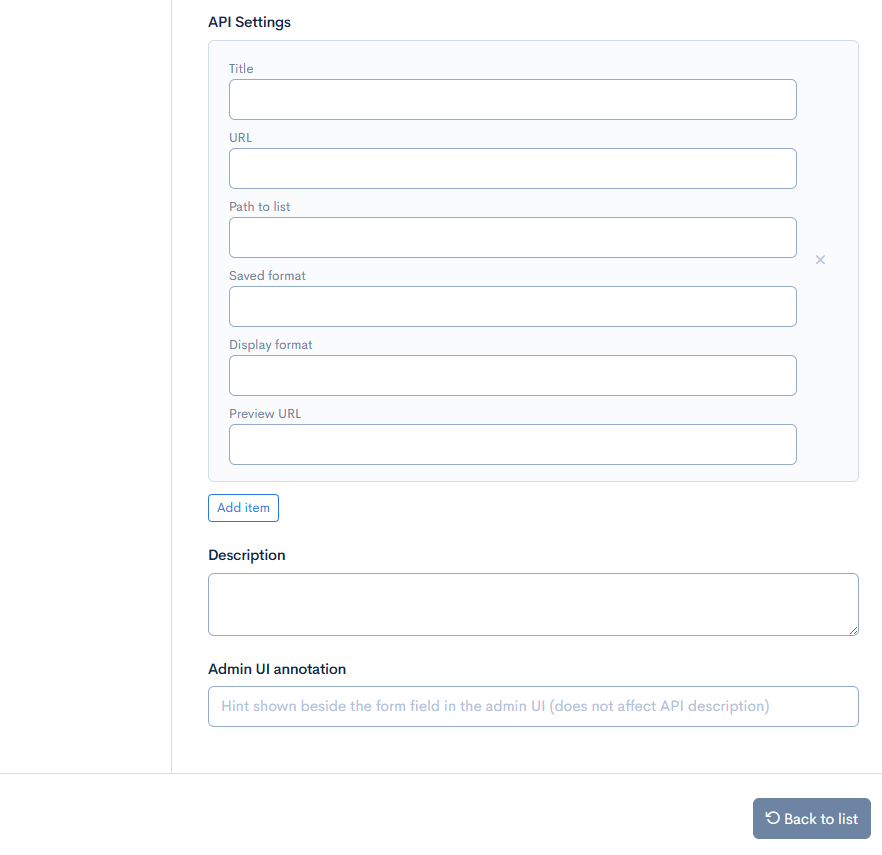Click the Admin UI annotation heading
Viewport: 882px width, 855px height.
(x=277, y=669)
